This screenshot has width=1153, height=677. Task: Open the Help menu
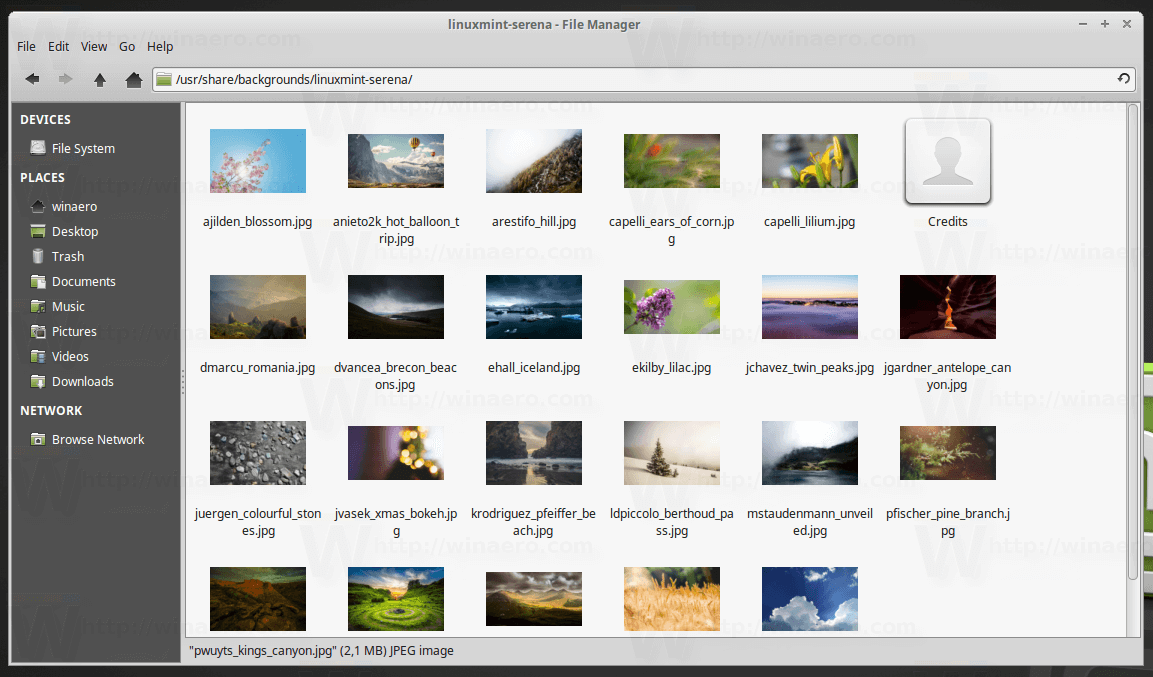coord(160,46)
